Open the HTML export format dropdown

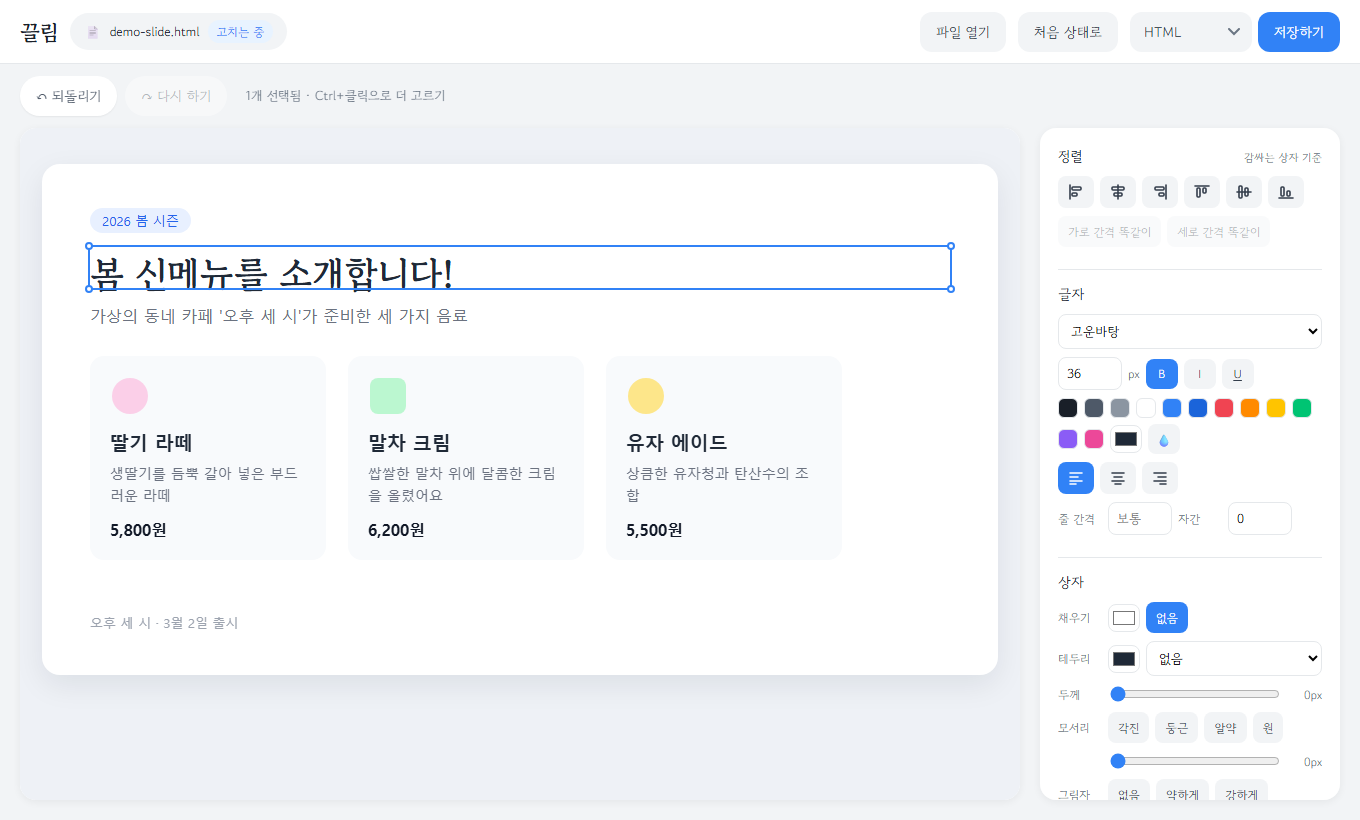pyautogui.click(x=1191, y=32)
